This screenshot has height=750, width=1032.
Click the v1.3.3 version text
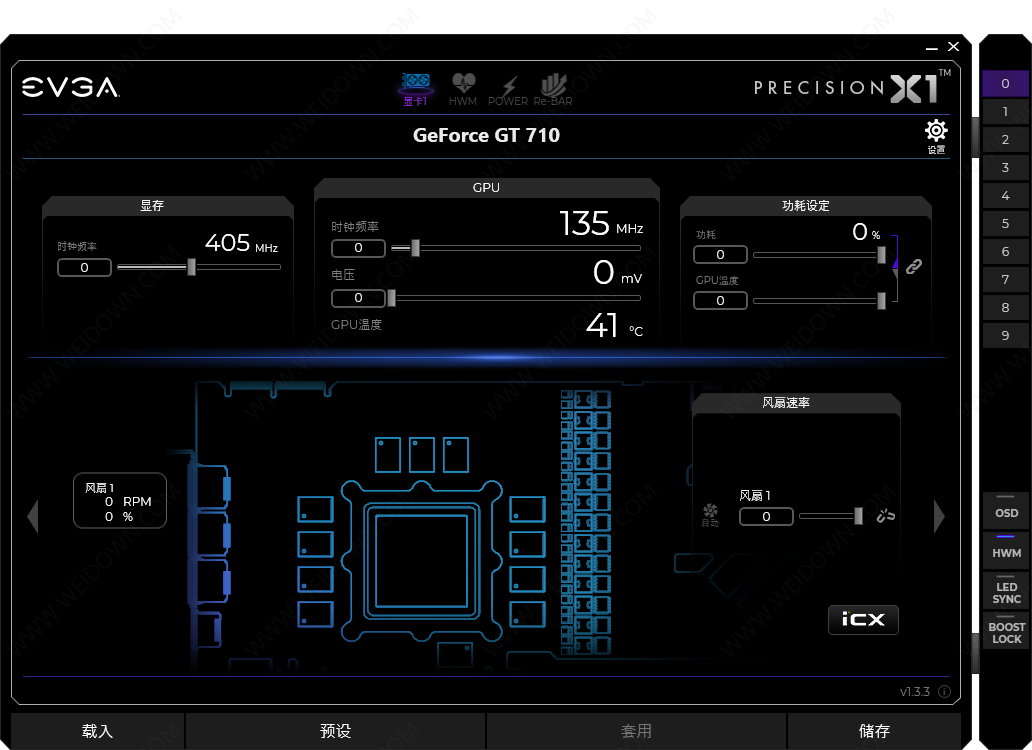914,691
